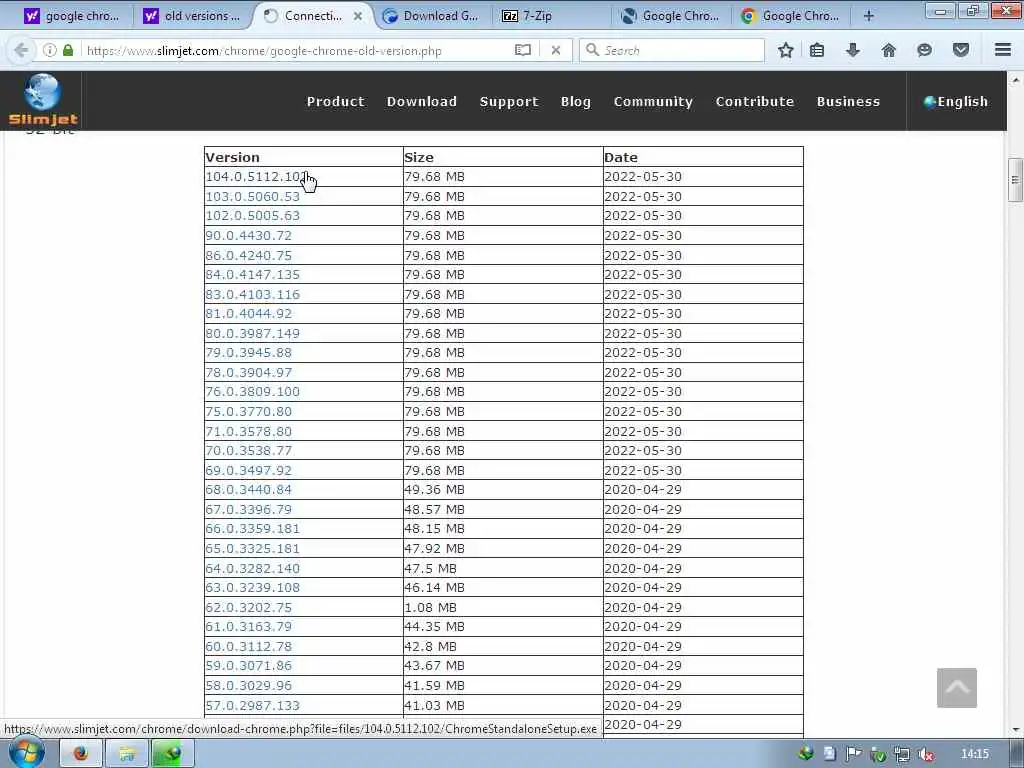The height and width of the screenshot is (768, 1024).
Task: Toggle reader view icon in address bar
Action: [x=522, y=50]
